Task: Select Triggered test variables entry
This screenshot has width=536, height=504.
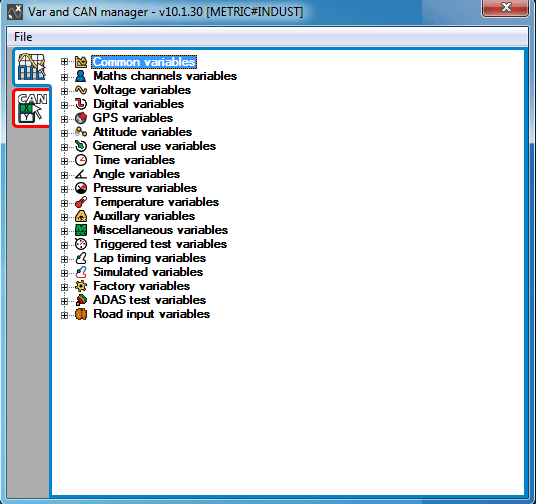Action: coord(160,244)
